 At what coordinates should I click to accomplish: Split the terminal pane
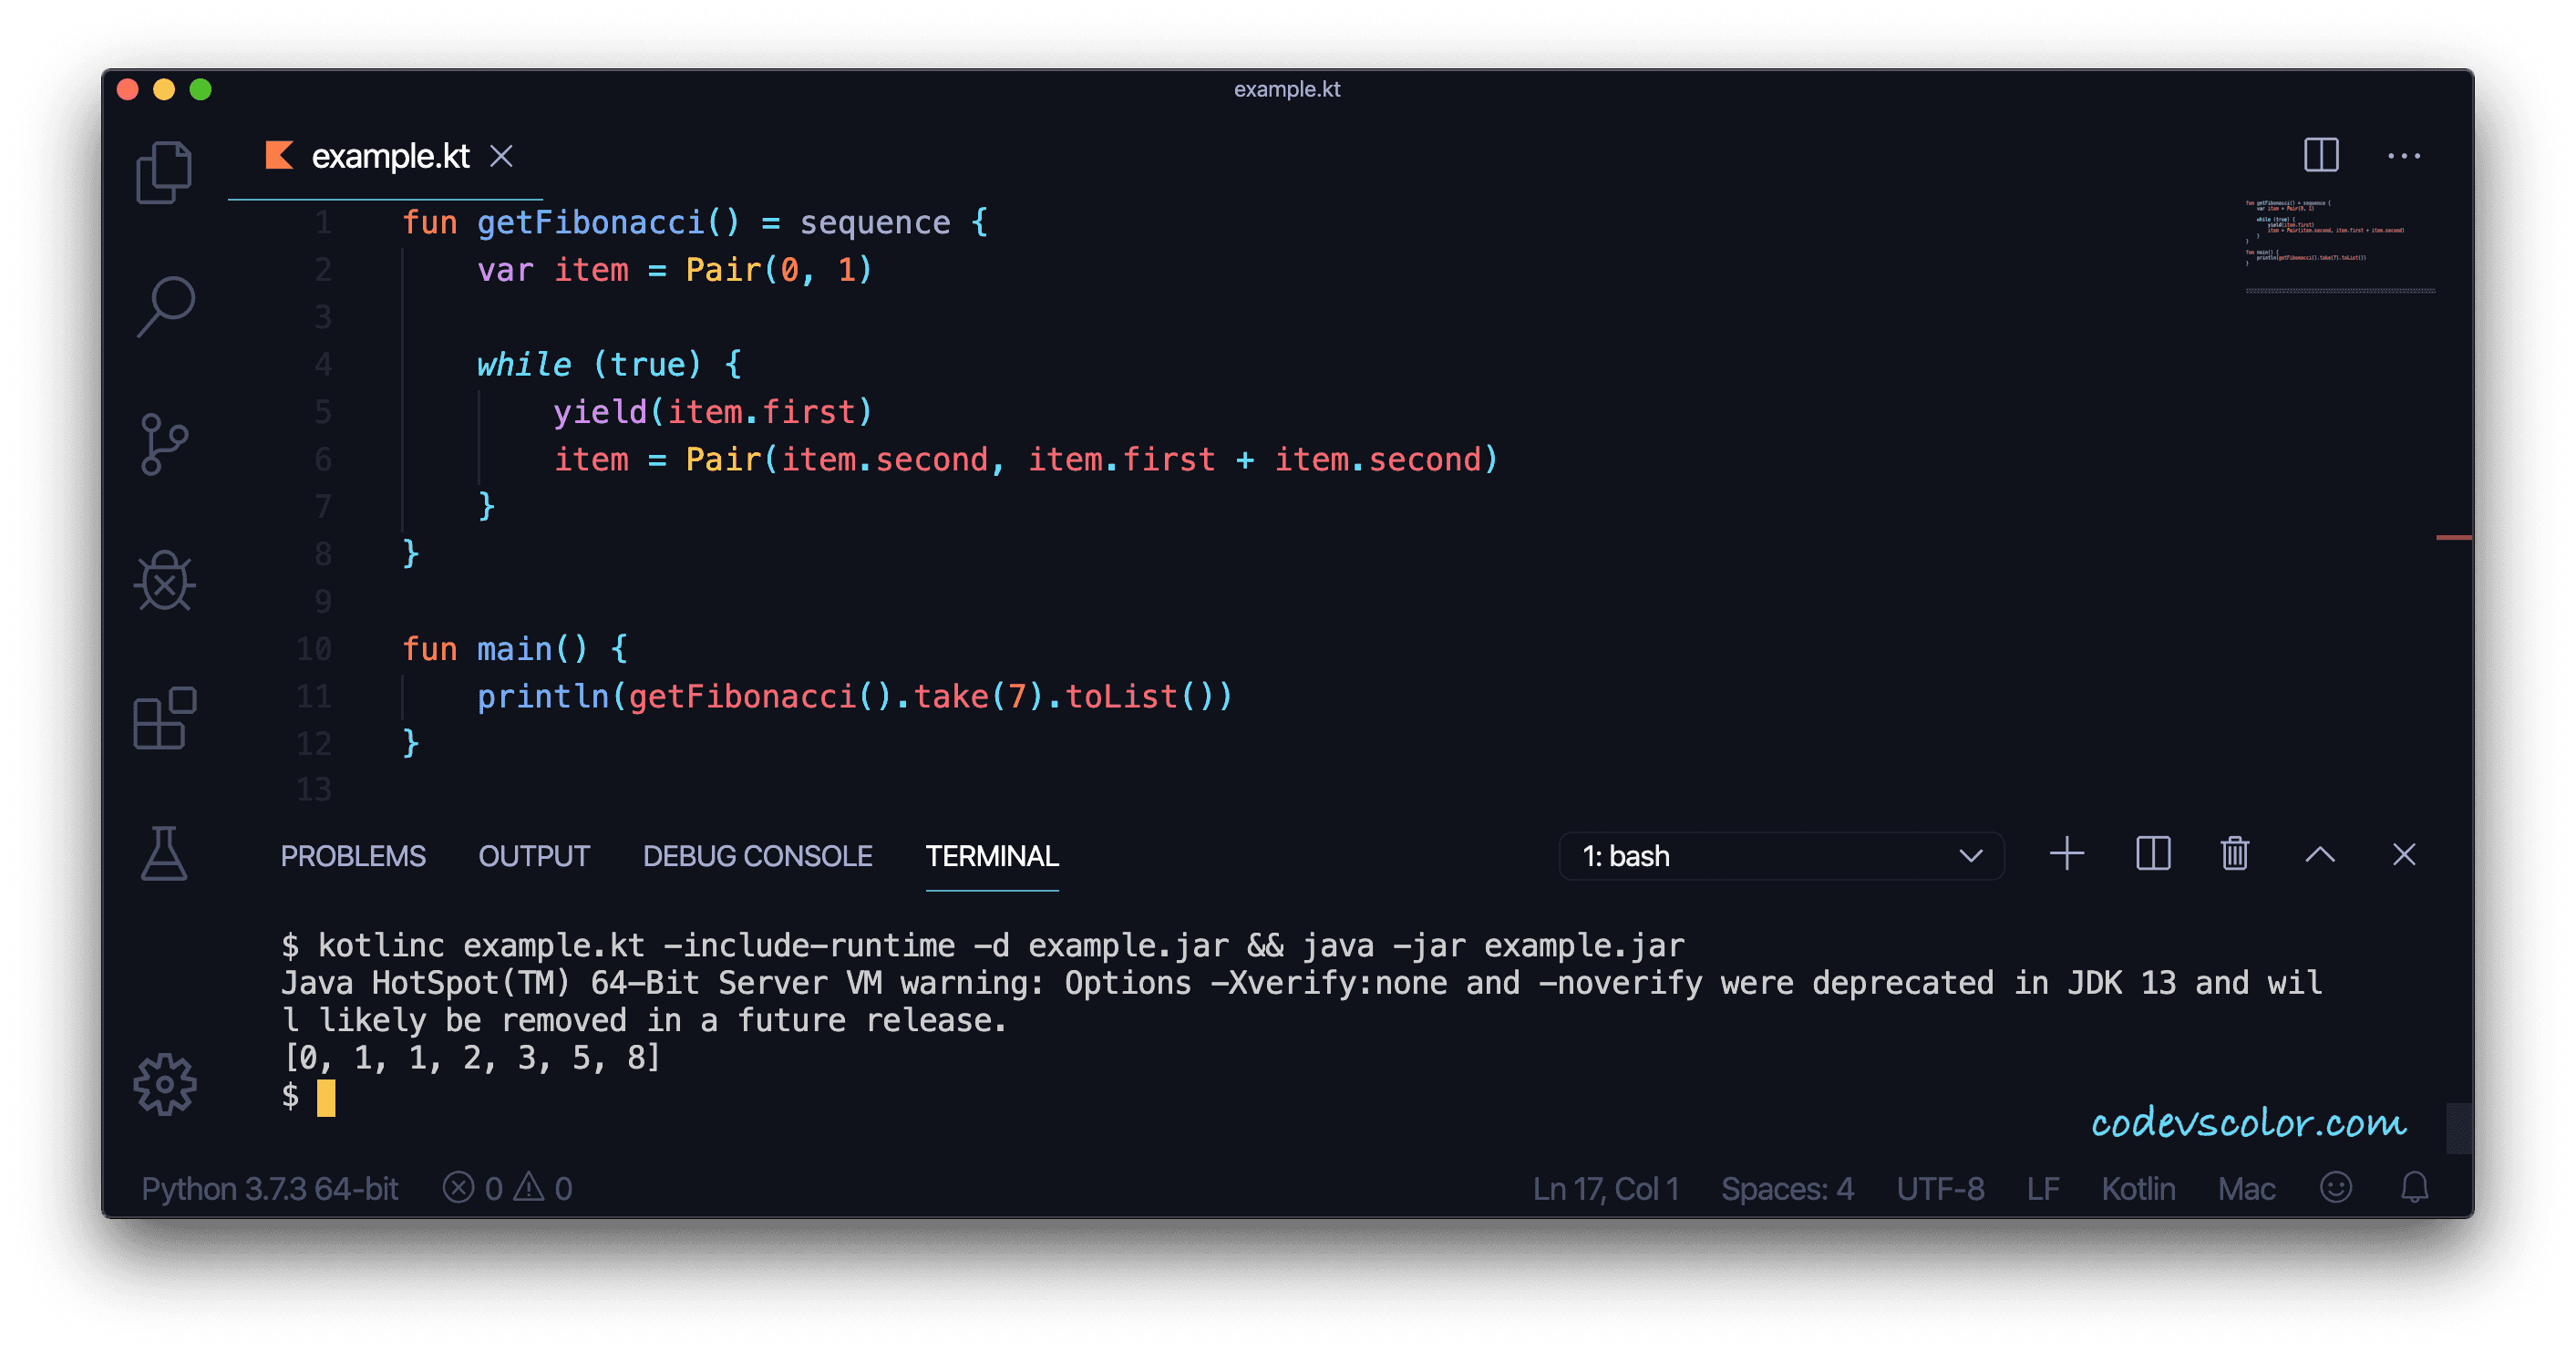point(2152,854)
